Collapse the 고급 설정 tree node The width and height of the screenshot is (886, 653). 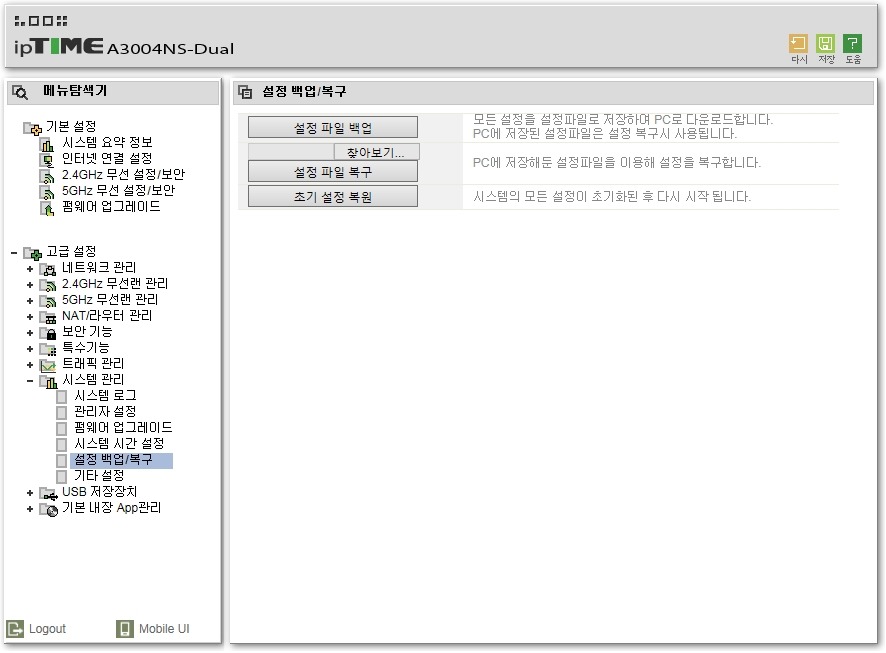point(14,253)
